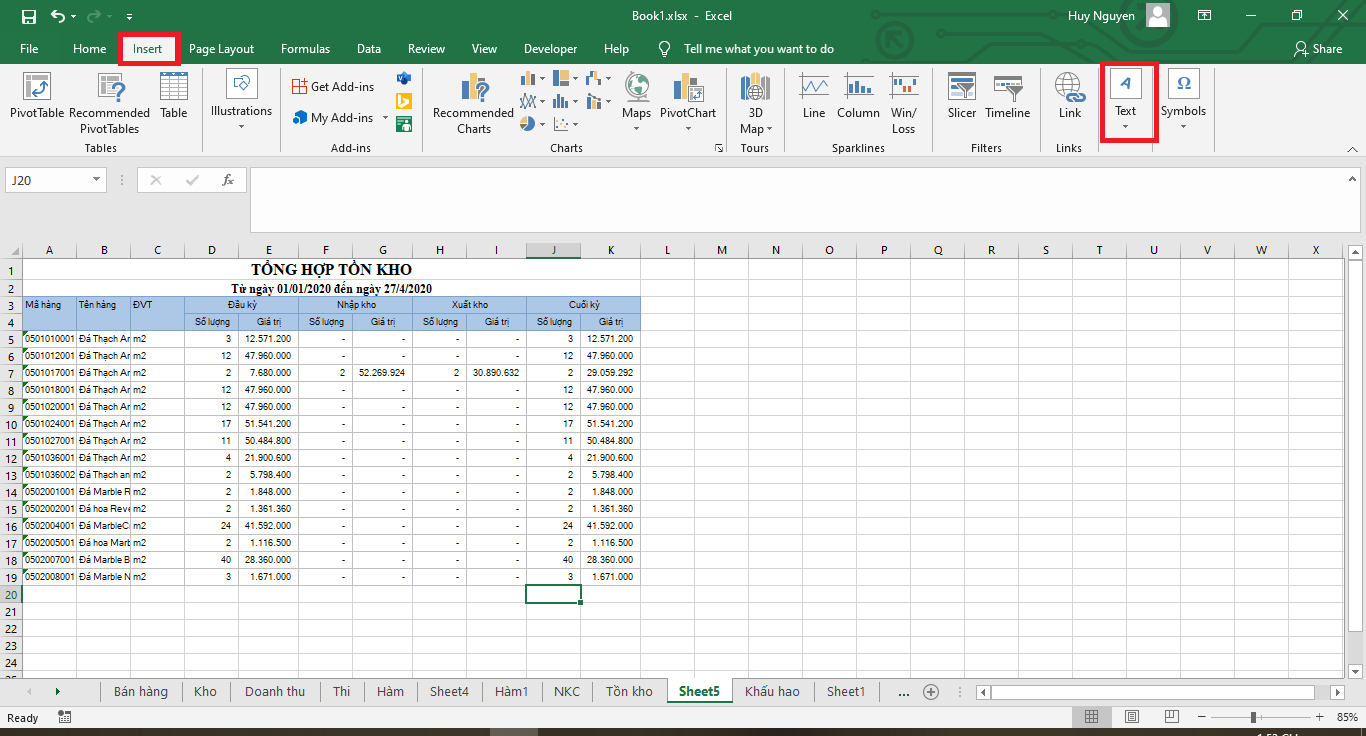Click the Share button

click(x=1318, y=48)
